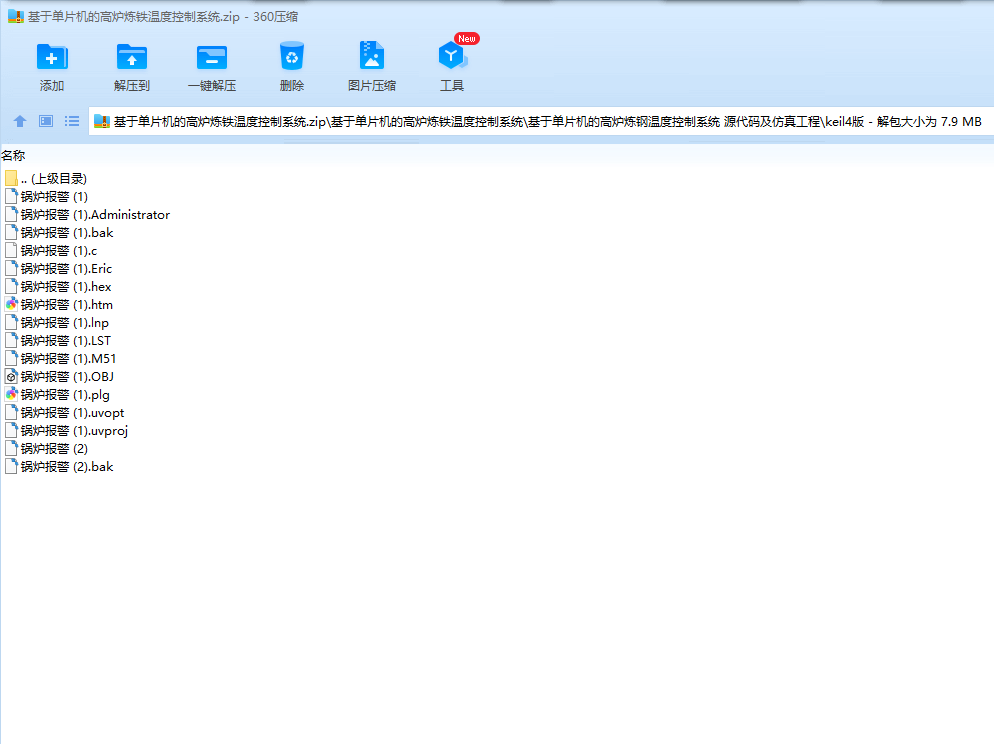Select the file 锅炉报警 (1).uvopt
Image resolution: width=994 pixels, height=744 pixels.
pyautogui.click(x=64, y=413)
